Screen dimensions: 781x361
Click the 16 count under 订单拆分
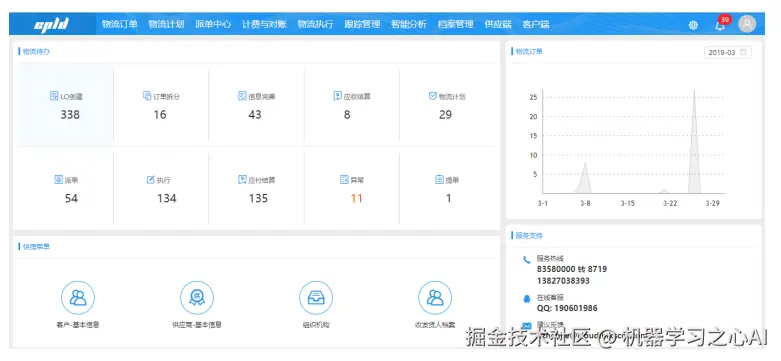pos(160,115)
